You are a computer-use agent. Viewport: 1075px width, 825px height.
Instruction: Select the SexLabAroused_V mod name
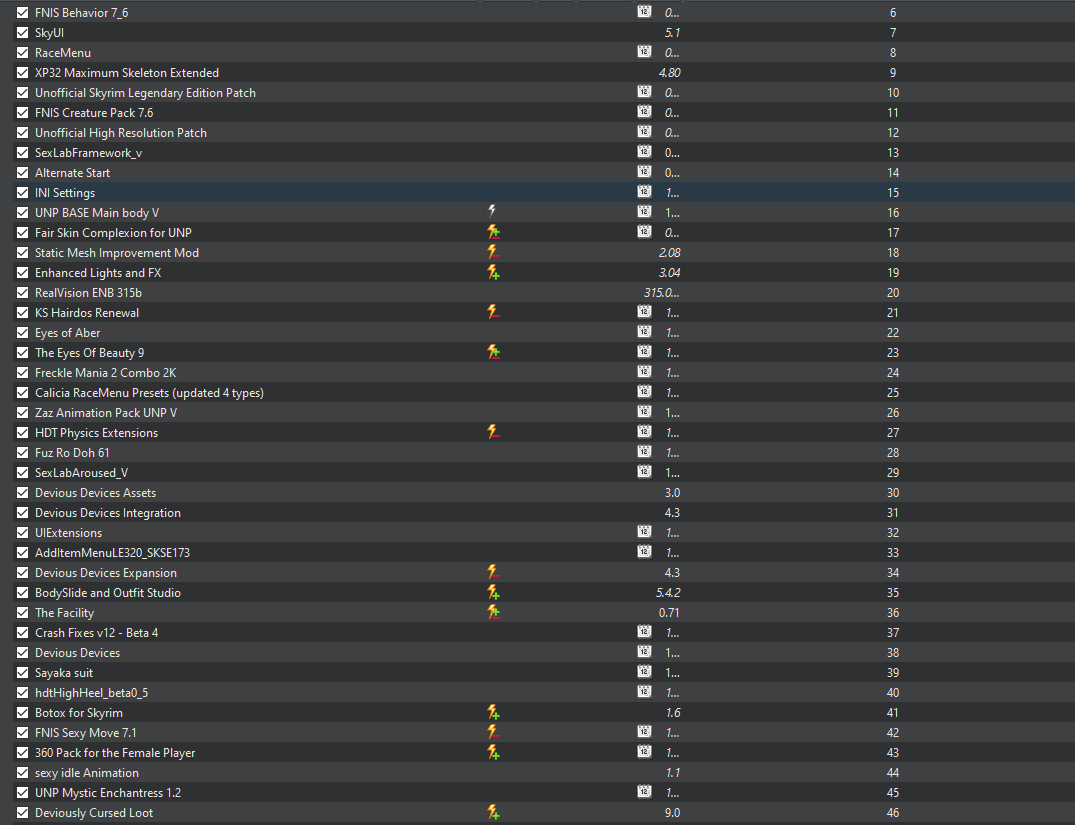tap(82, 473)
